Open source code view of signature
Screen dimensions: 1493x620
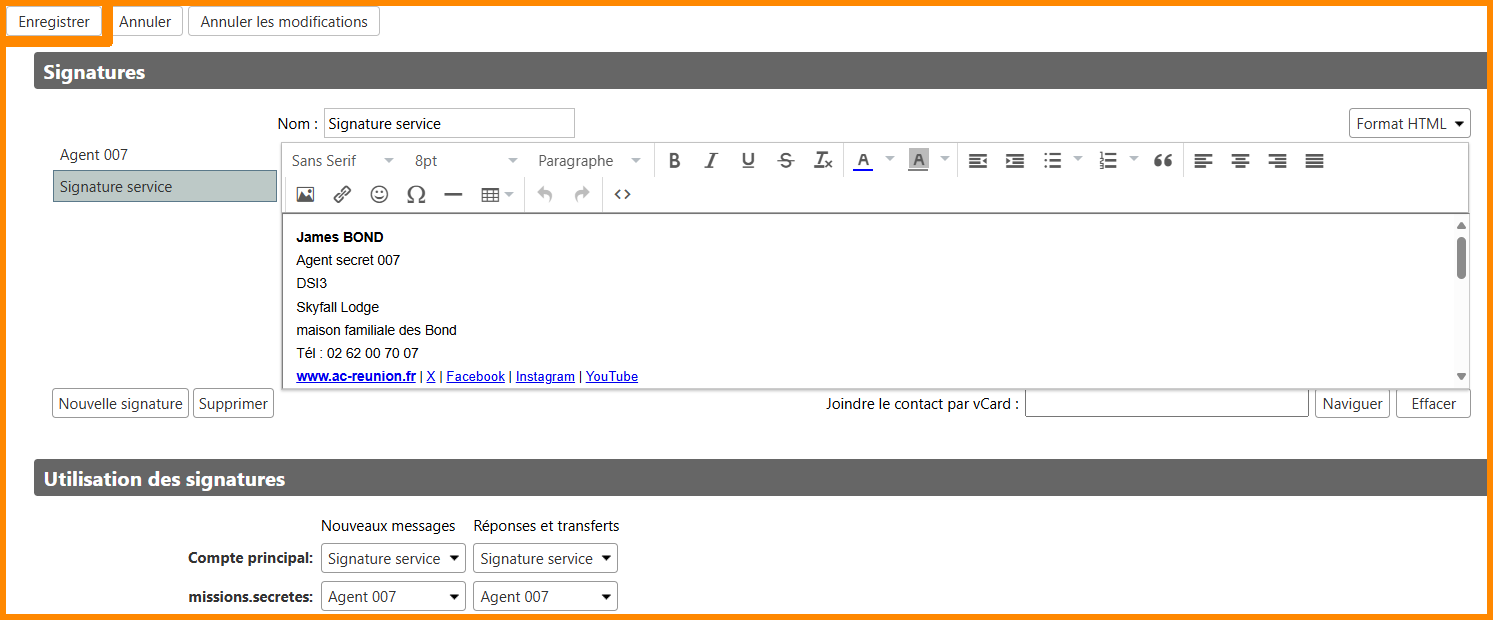tap(622, 195)
